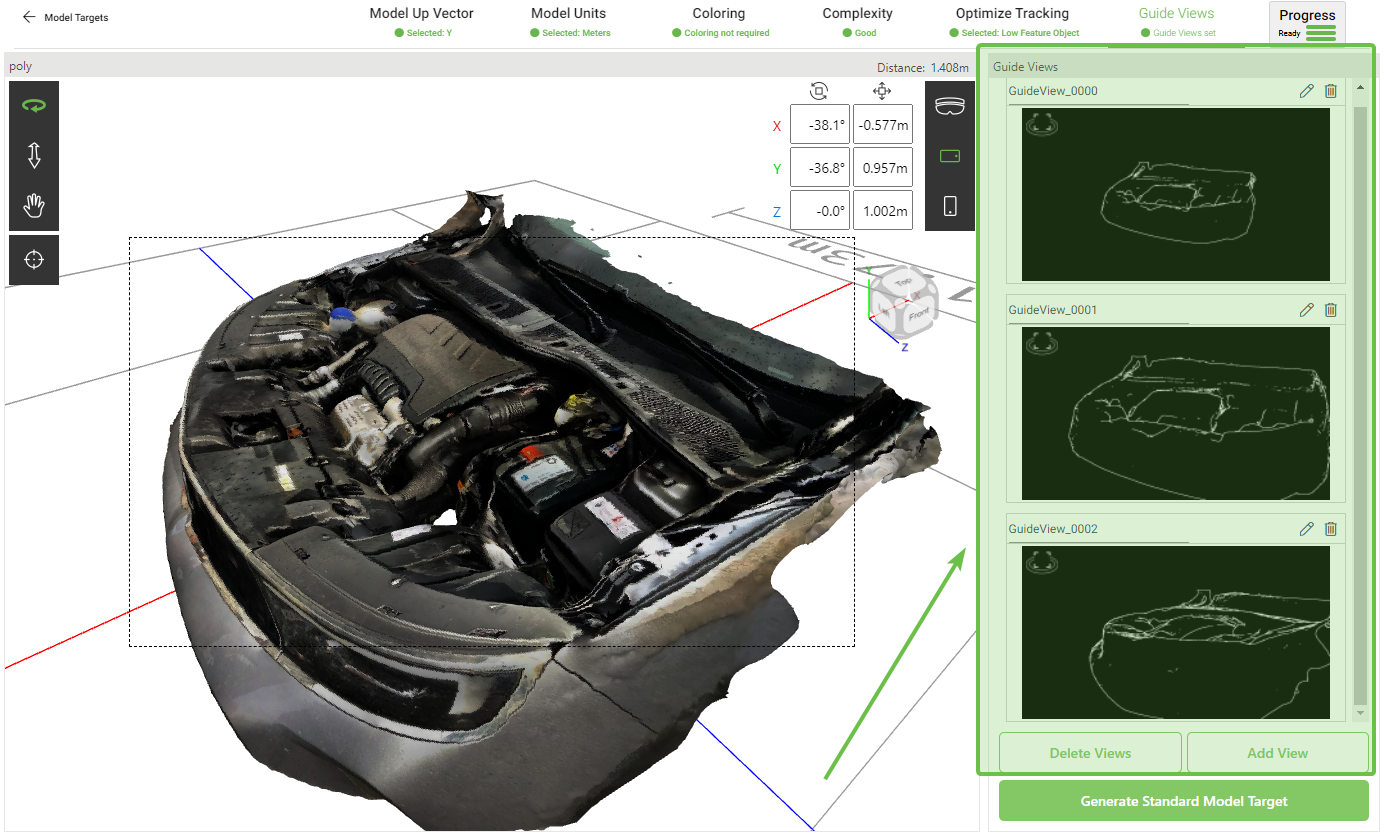Click the Guide Views panel scrollbar
This screenshot has width=1384, height=836.
coord(1359,400)
